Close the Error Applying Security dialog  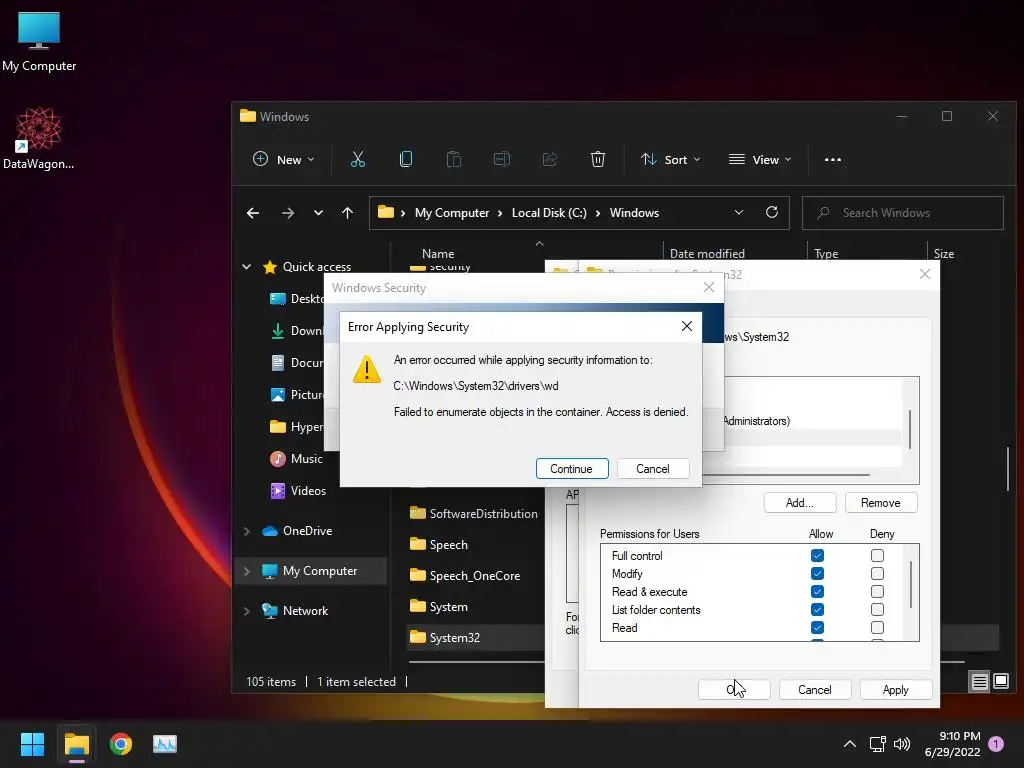[x=686, y=326]
